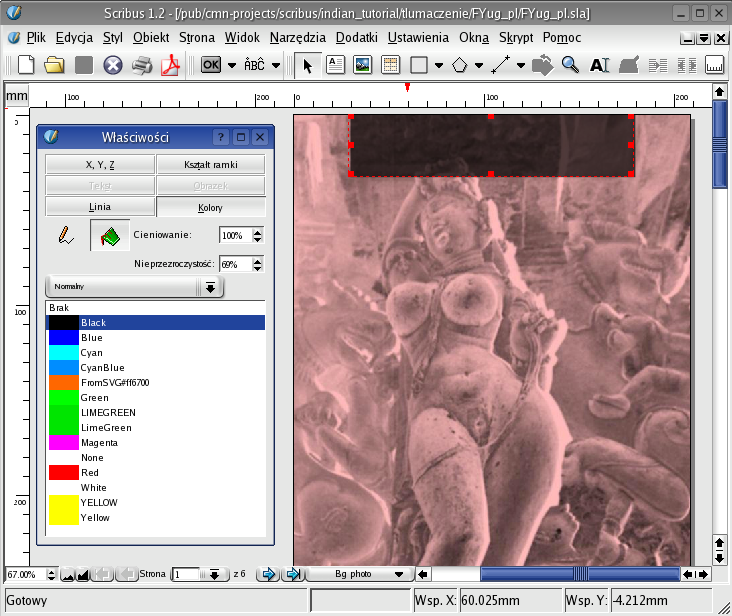Click the ABC spell-check style icon

(x=254, y=65)
